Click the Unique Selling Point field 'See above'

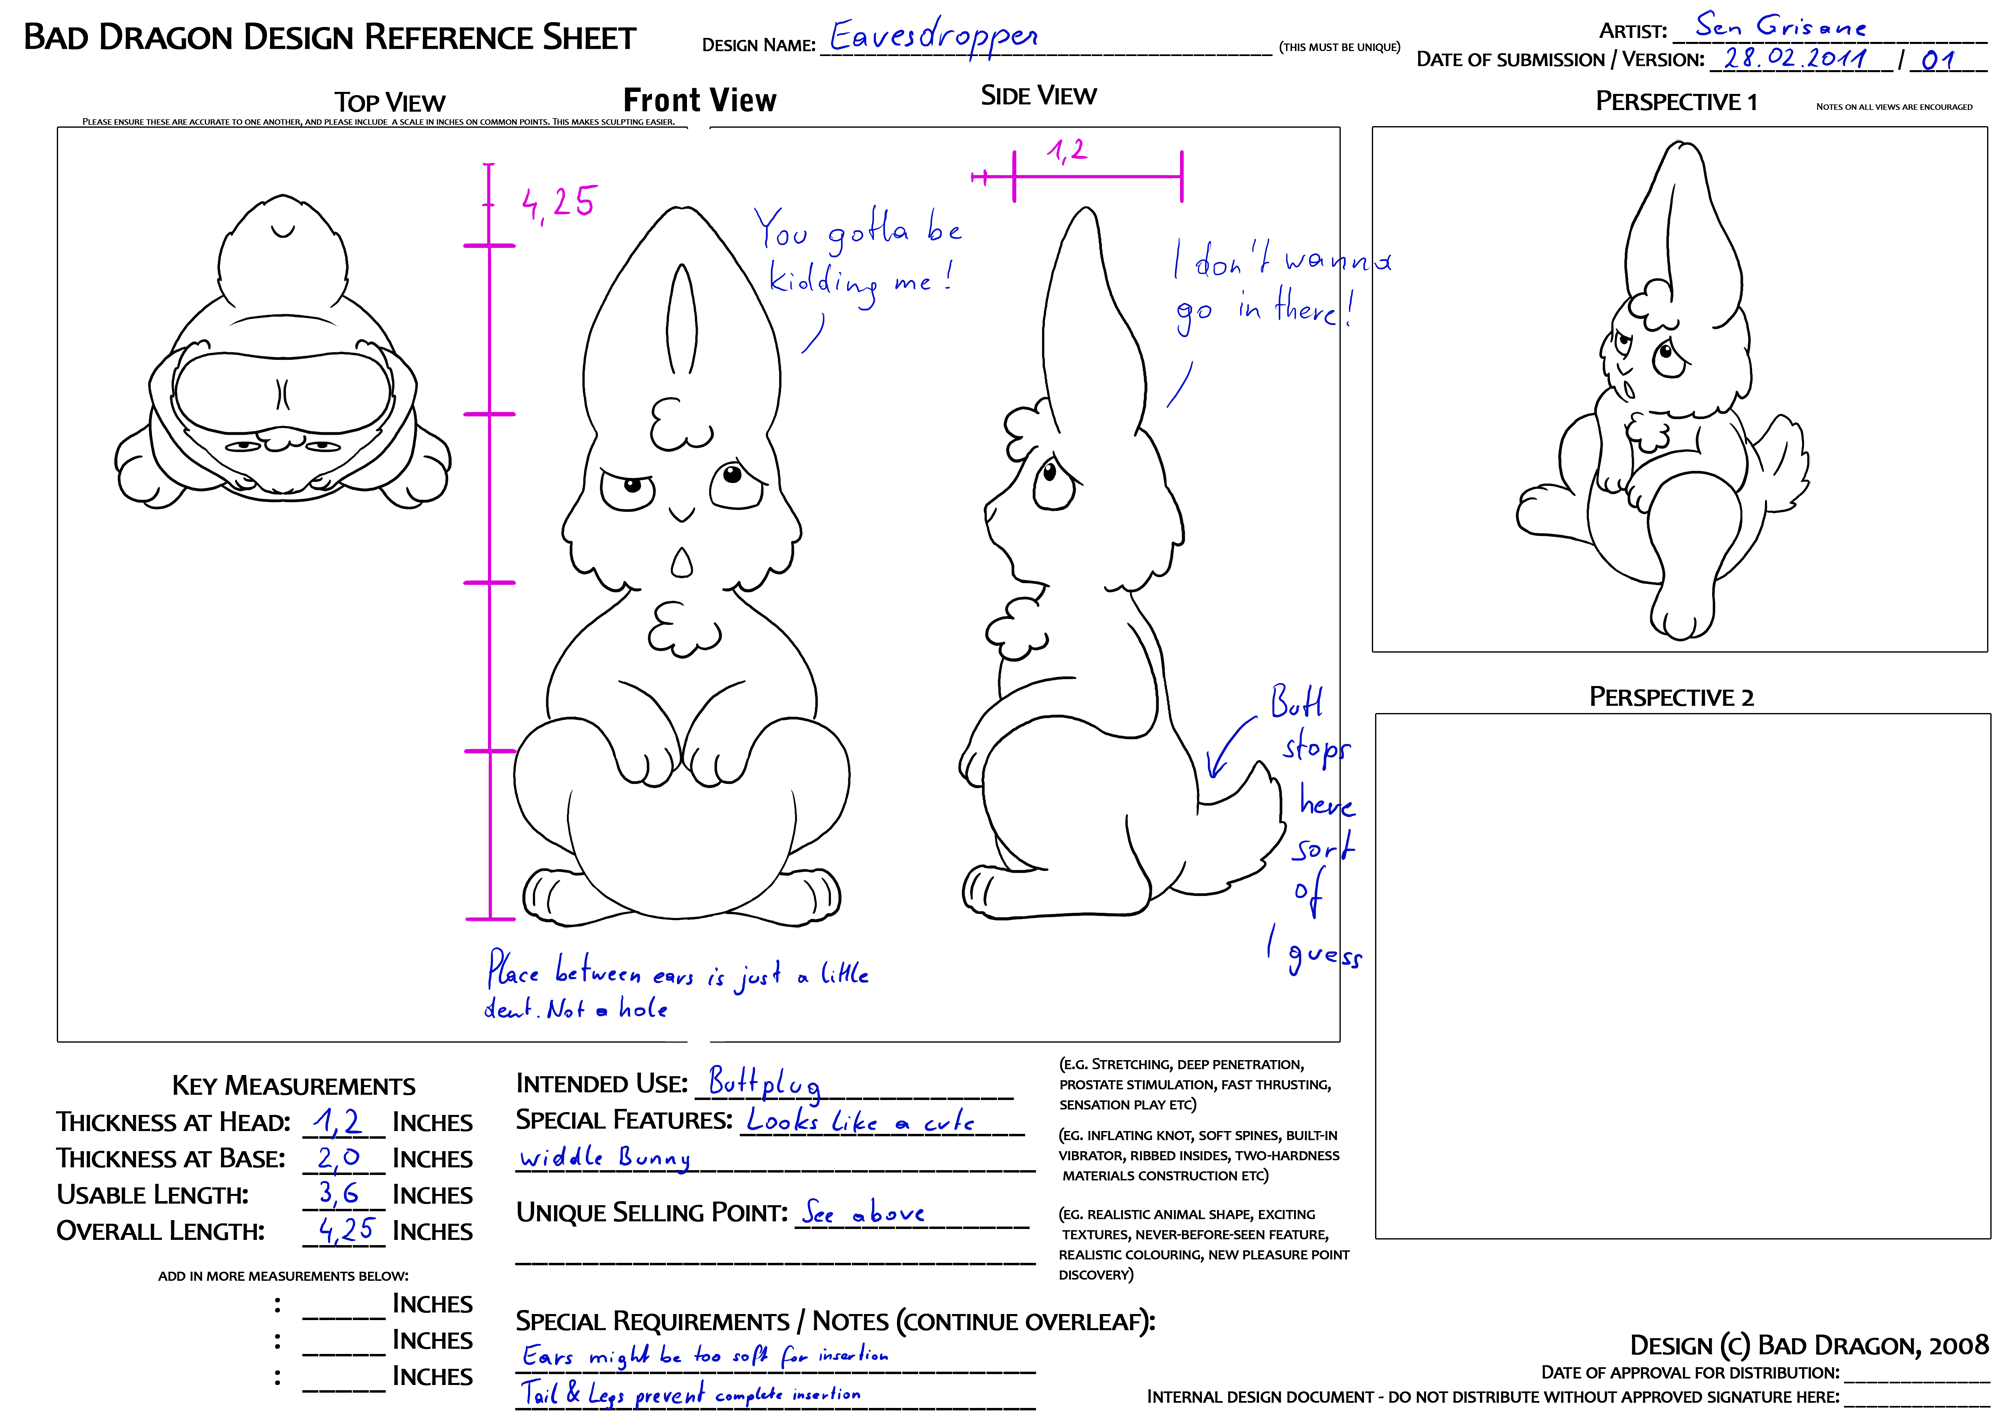click(x=911, y=1213)
